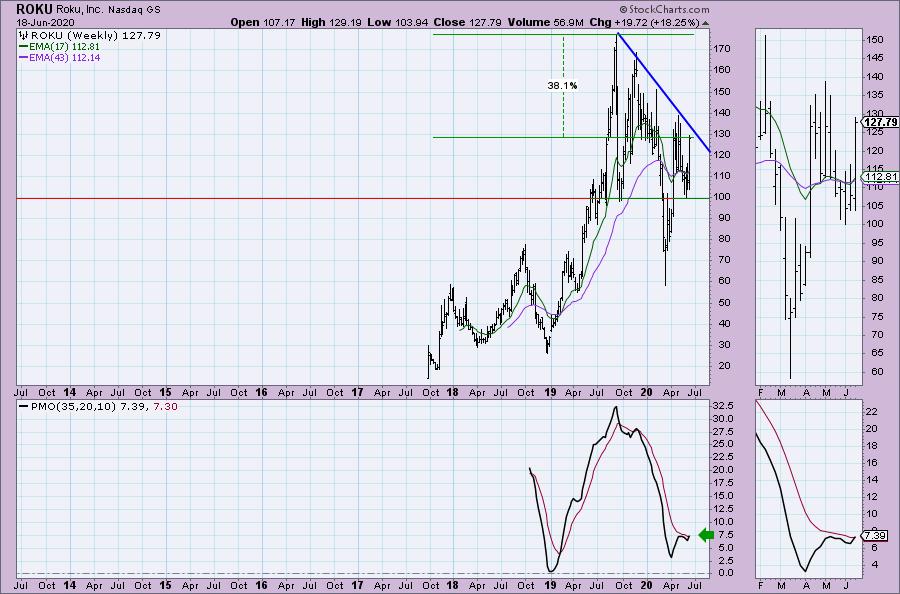Viewport: 900px width, 594px height.
Task: Click the '38.1%' retracement label
Action: [562, 86]
